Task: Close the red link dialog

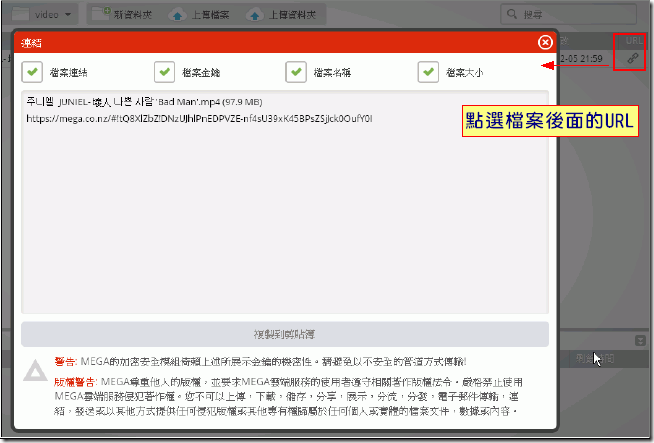Action: pos(545,42)
